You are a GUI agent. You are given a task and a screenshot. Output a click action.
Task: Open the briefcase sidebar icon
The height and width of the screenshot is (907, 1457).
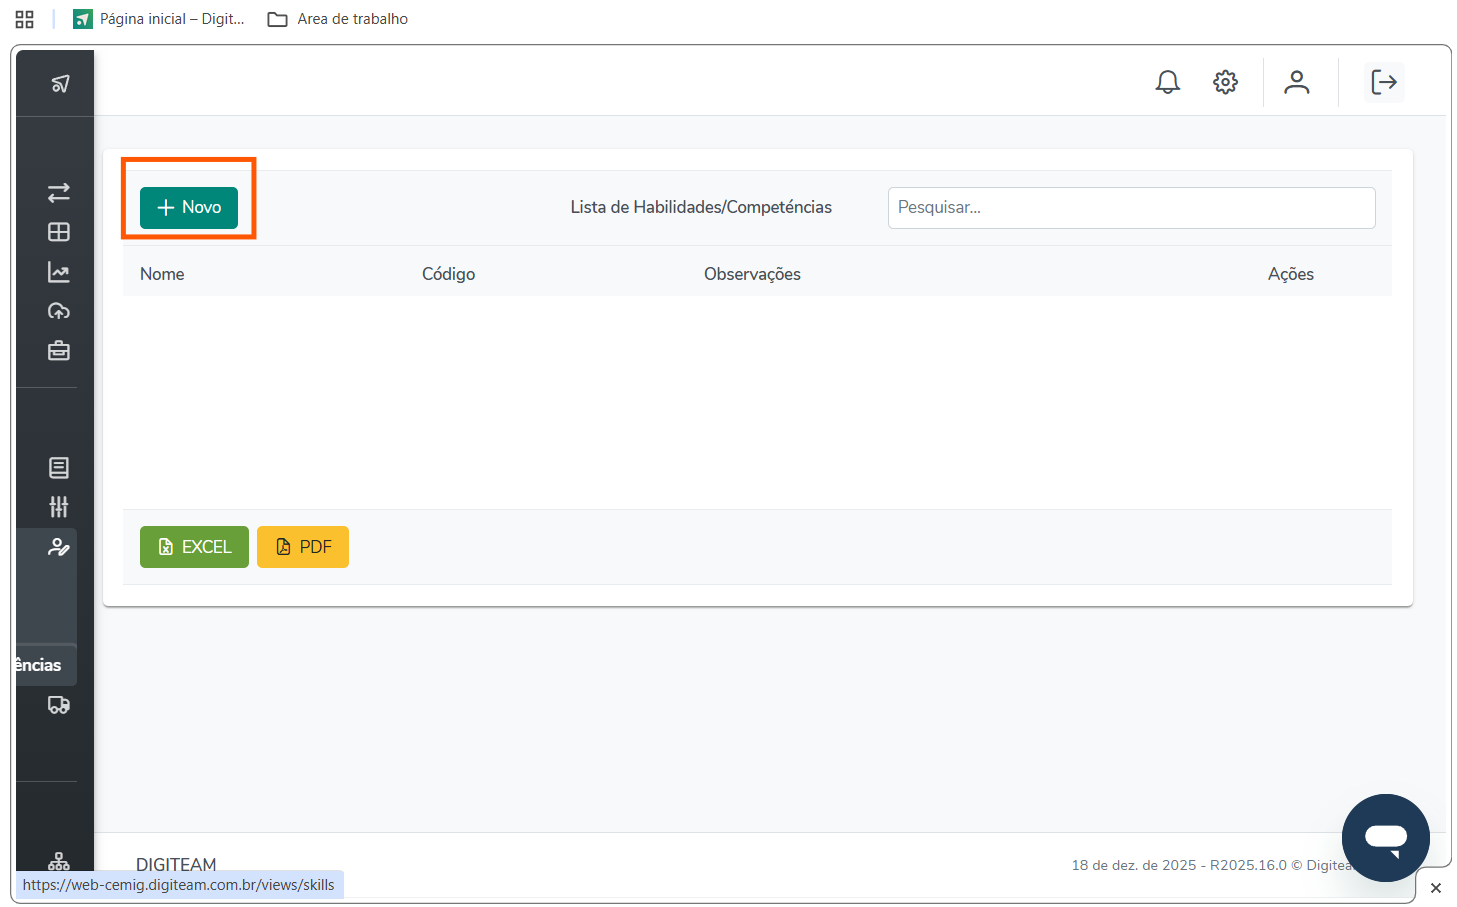pos(59,351)
